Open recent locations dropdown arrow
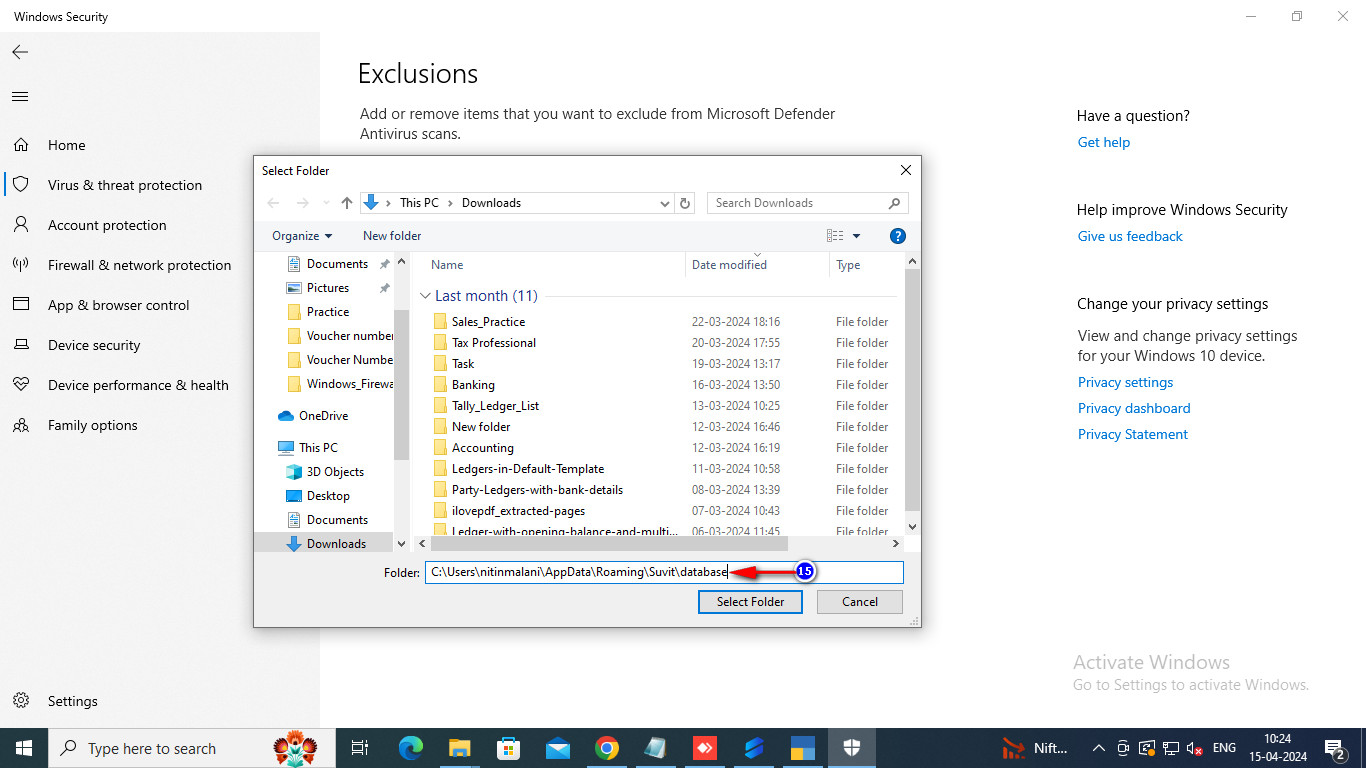The width and height of the screenshot is (1366, 768). point(325,203)
